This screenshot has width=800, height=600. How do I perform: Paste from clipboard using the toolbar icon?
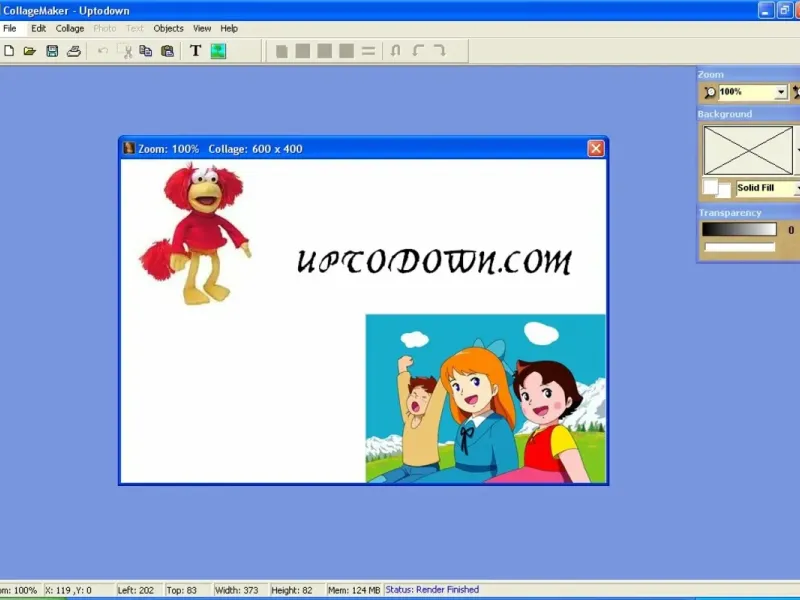pyautogui.click(x=167, y=51)
